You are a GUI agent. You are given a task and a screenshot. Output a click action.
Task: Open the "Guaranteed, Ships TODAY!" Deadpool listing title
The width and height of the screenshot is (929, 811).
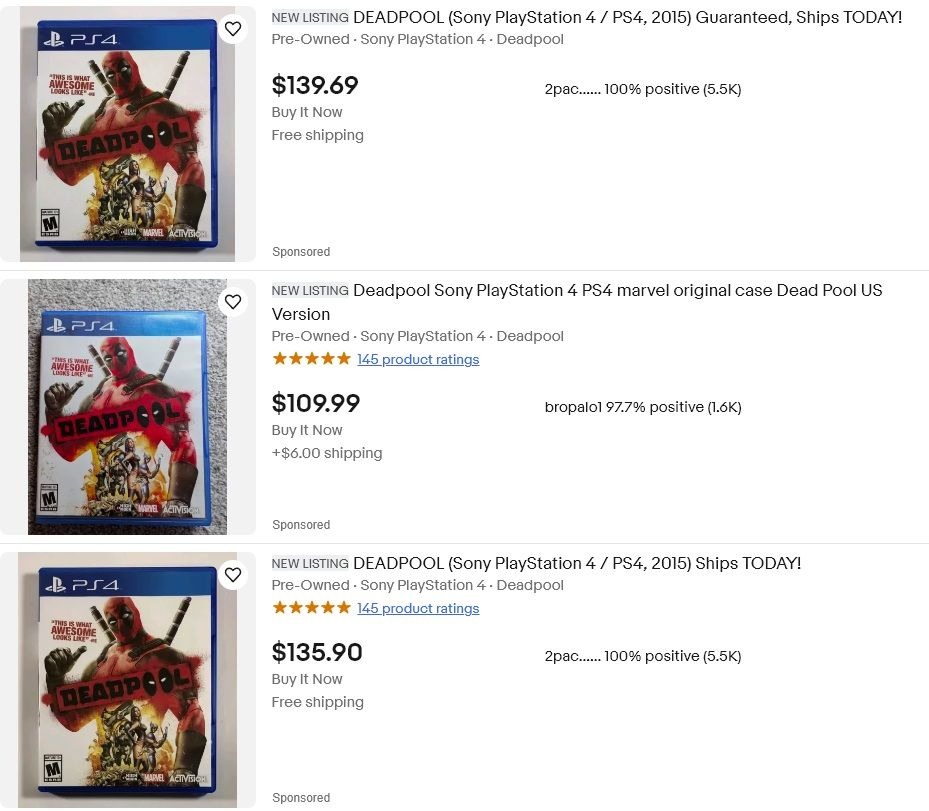coord(627,17)
